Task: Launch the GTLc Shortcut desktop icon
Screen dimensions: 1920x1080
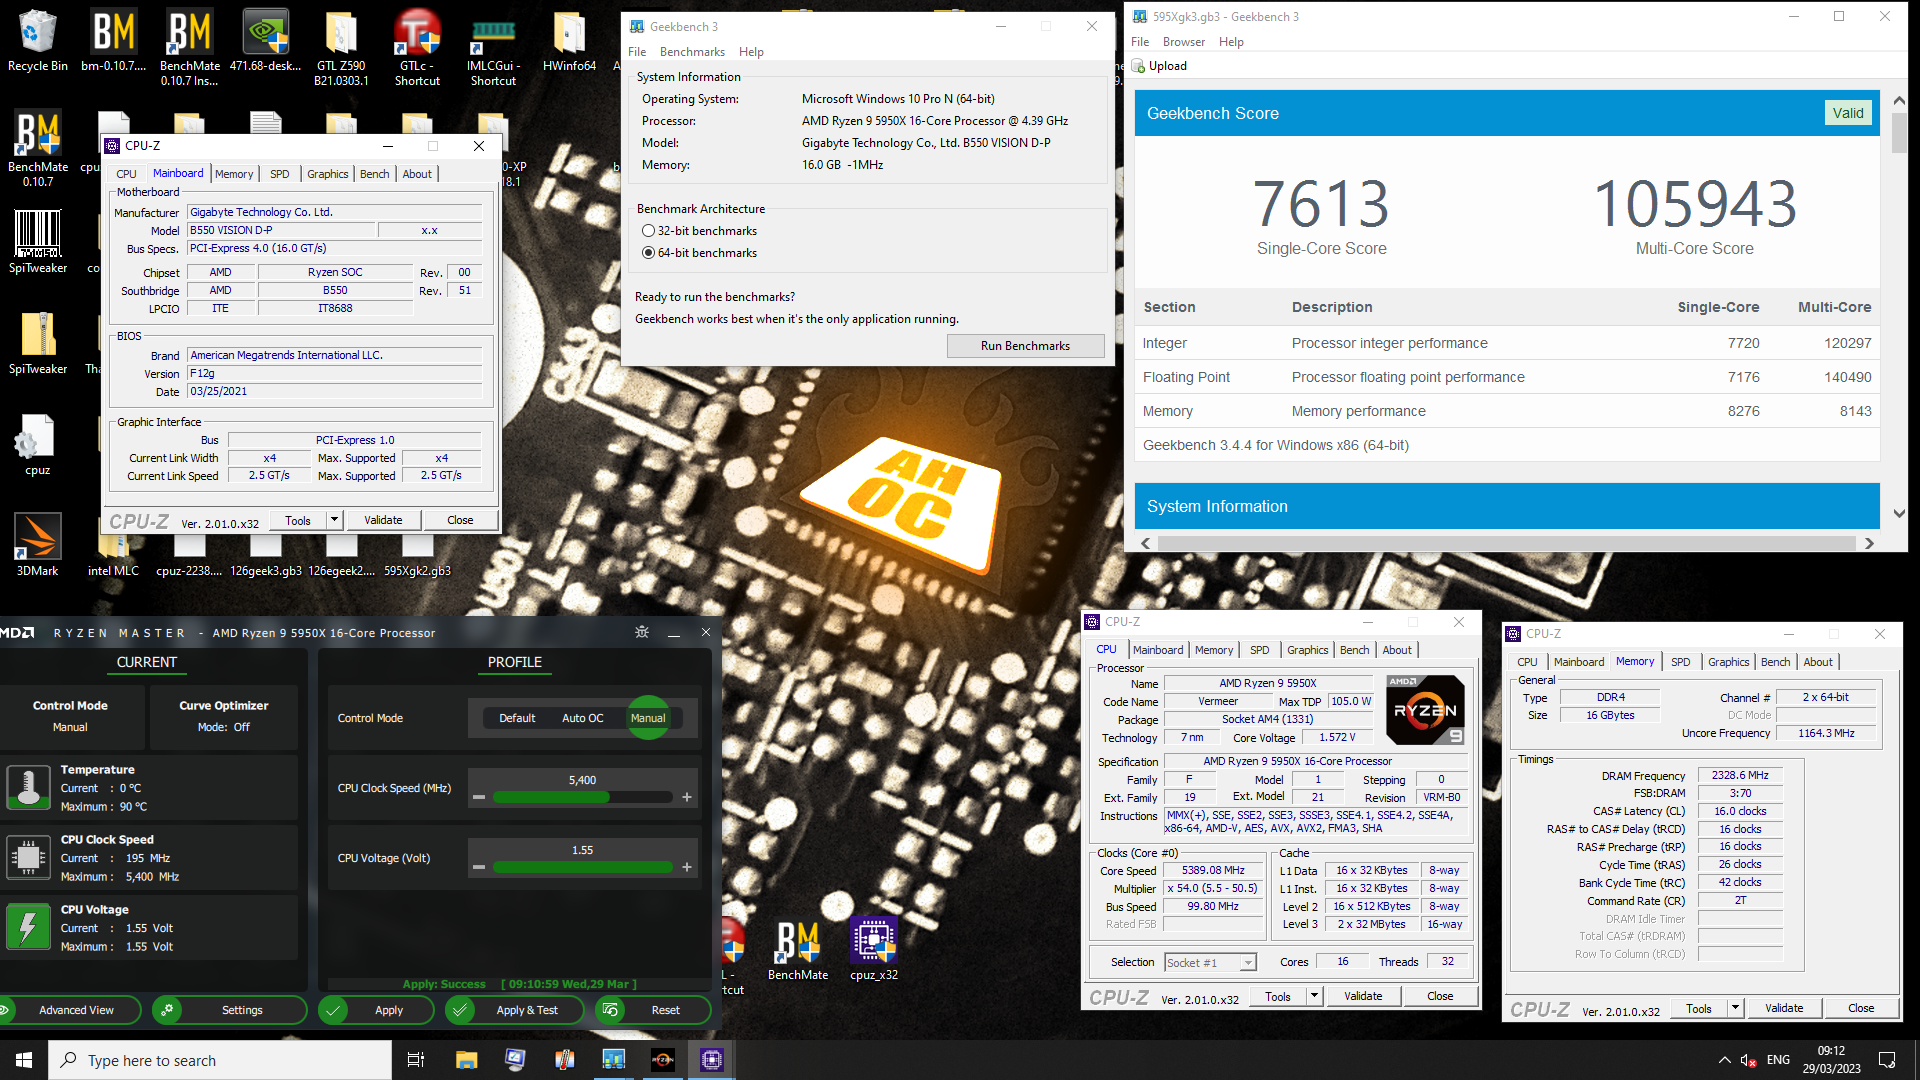Action: point(417,45)
